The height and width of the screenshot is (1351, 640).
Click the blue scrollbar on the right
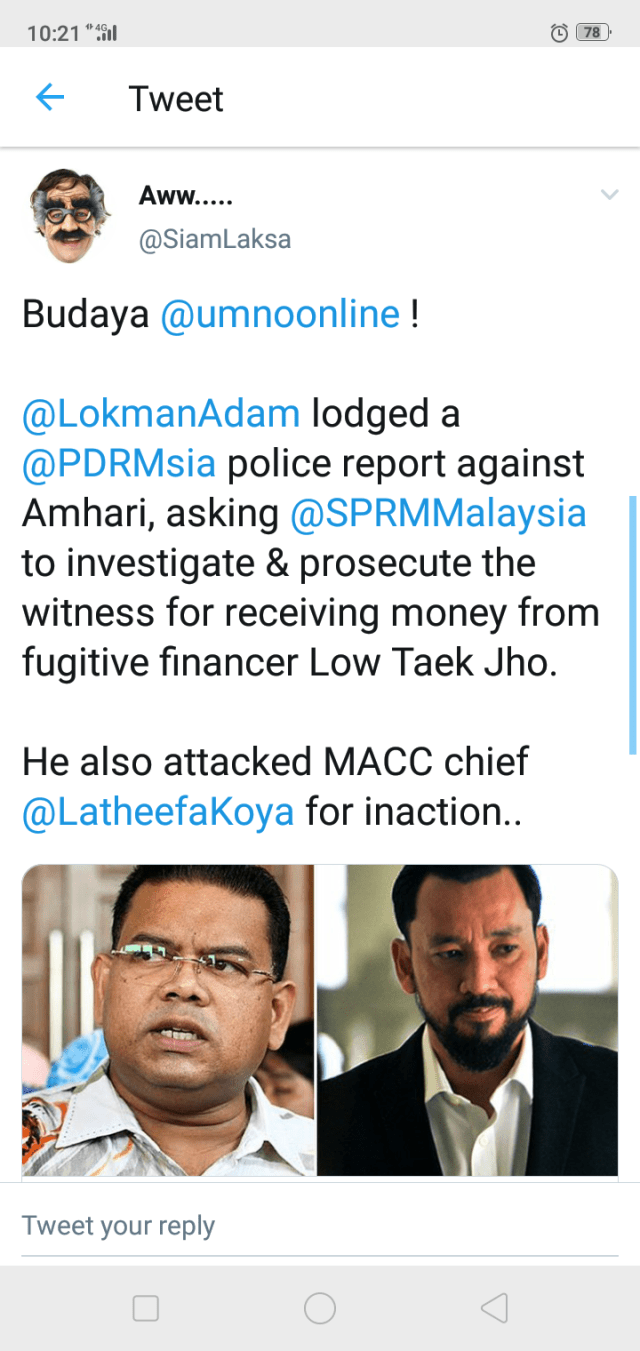coord(632,624)
